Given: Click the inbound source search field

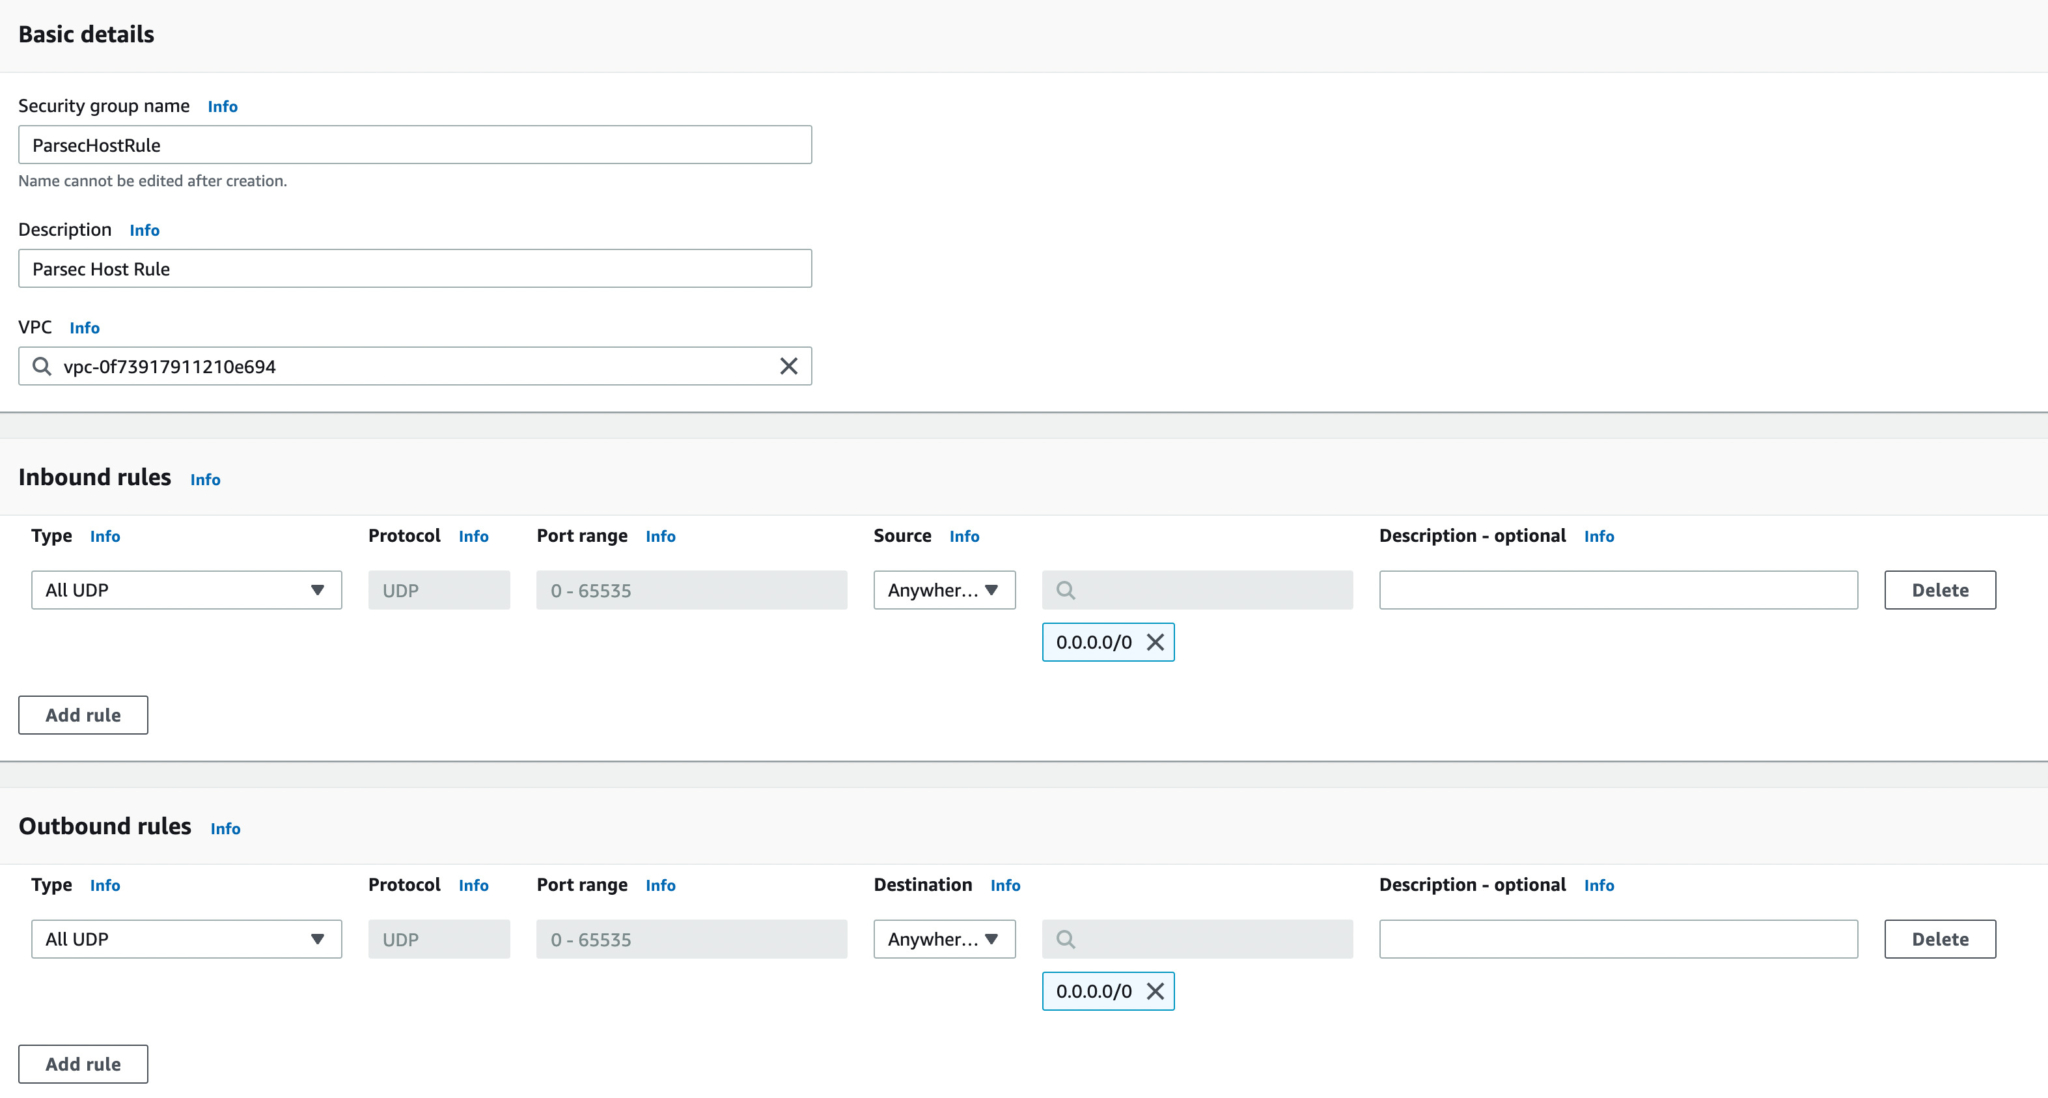Looking at the screenshot, I should [1197, 590].
